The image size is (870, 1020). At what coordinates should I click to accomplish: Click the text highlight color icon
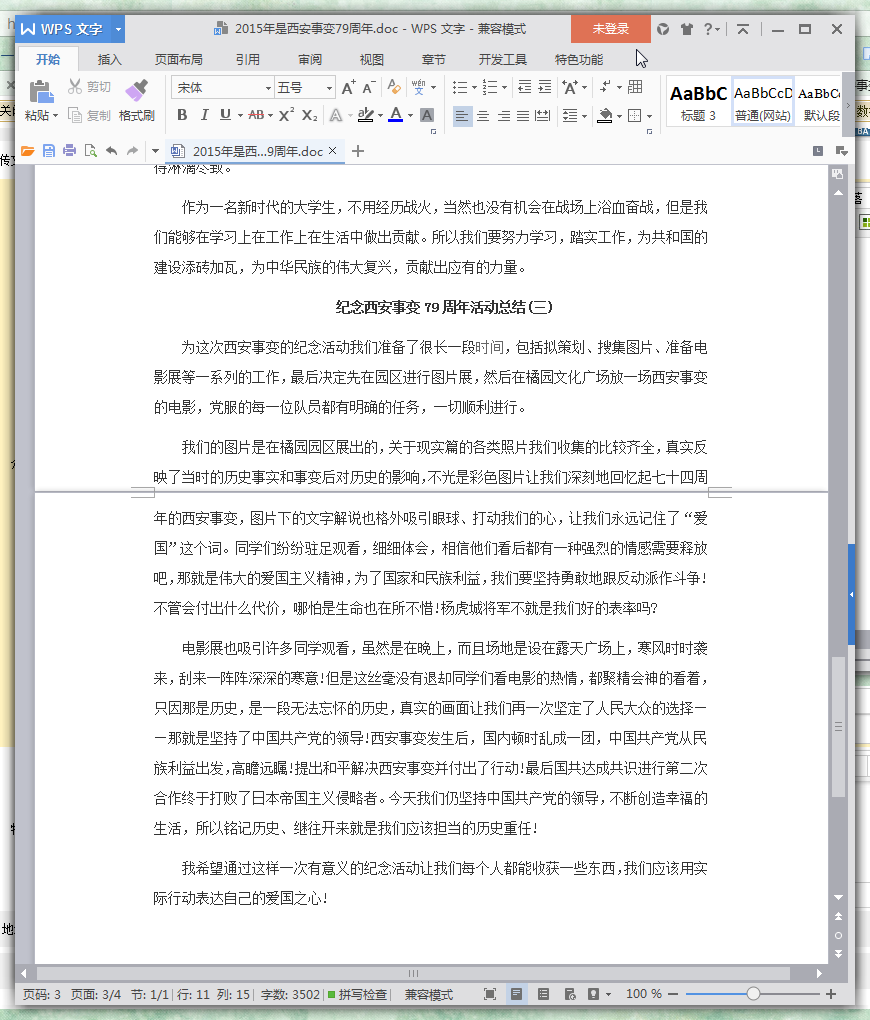[366, 115]
